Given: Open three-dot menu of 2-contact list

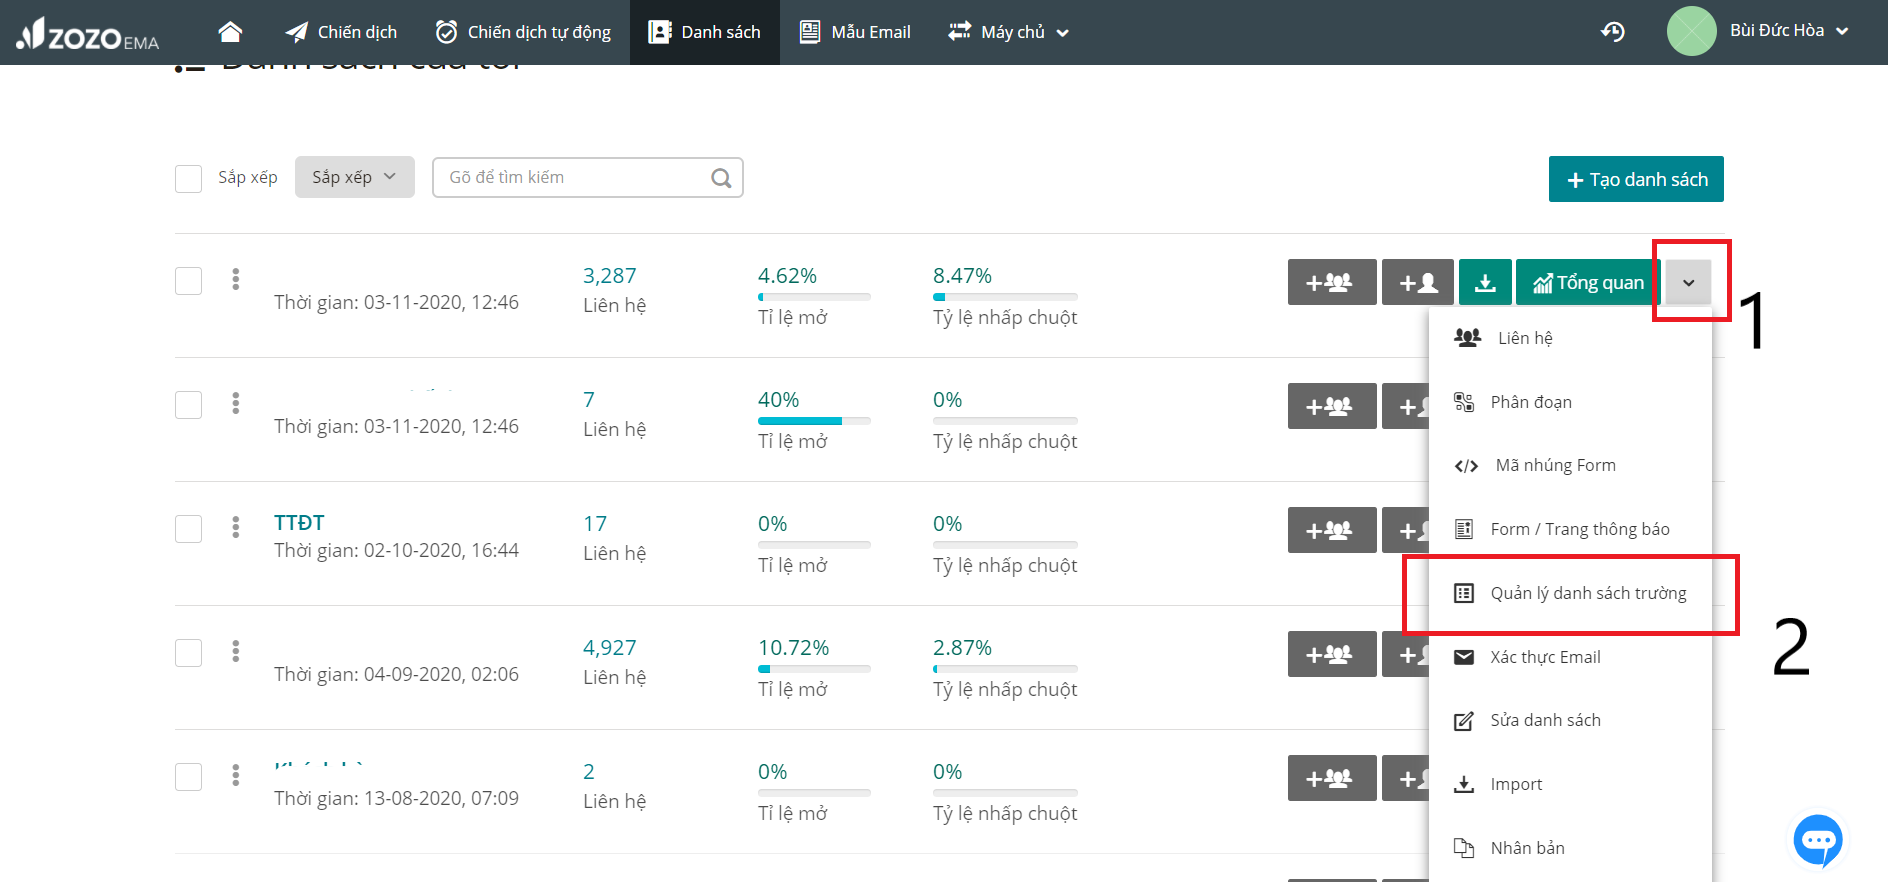Looking at the screenshot, I should 236,775.
